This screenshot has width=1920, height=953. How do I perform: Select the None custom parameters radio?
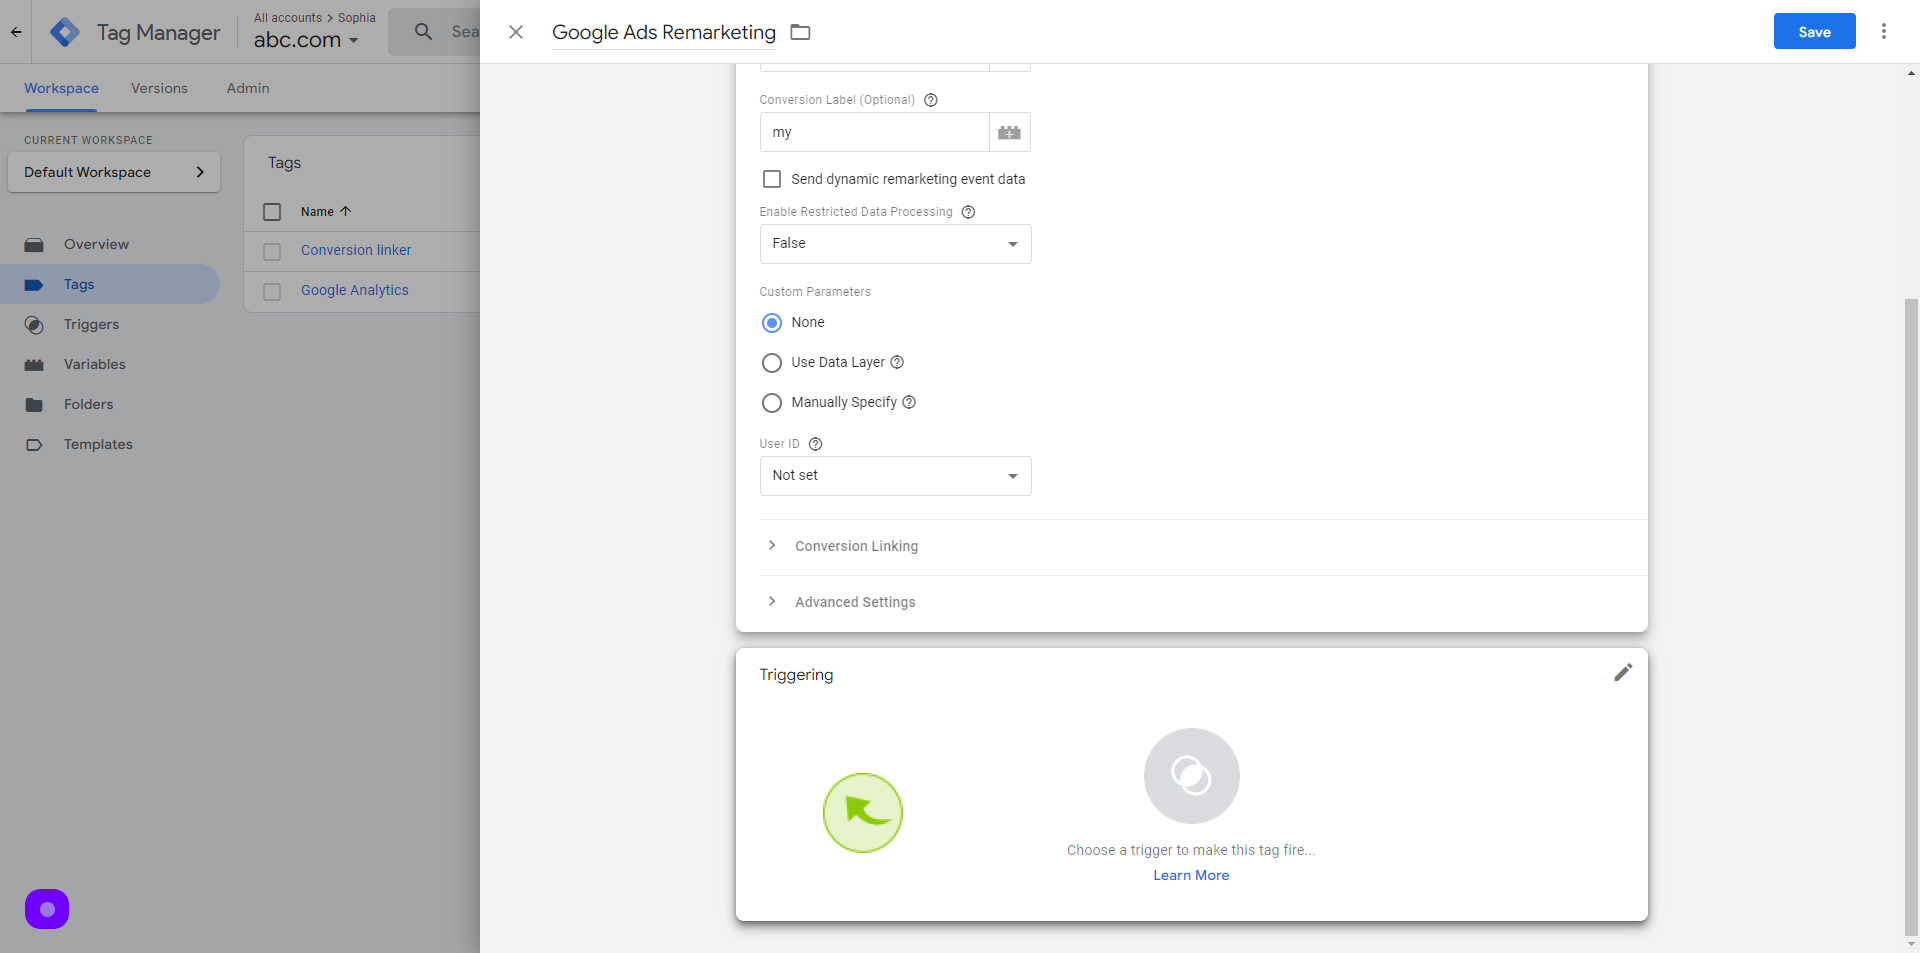[772, 323]
